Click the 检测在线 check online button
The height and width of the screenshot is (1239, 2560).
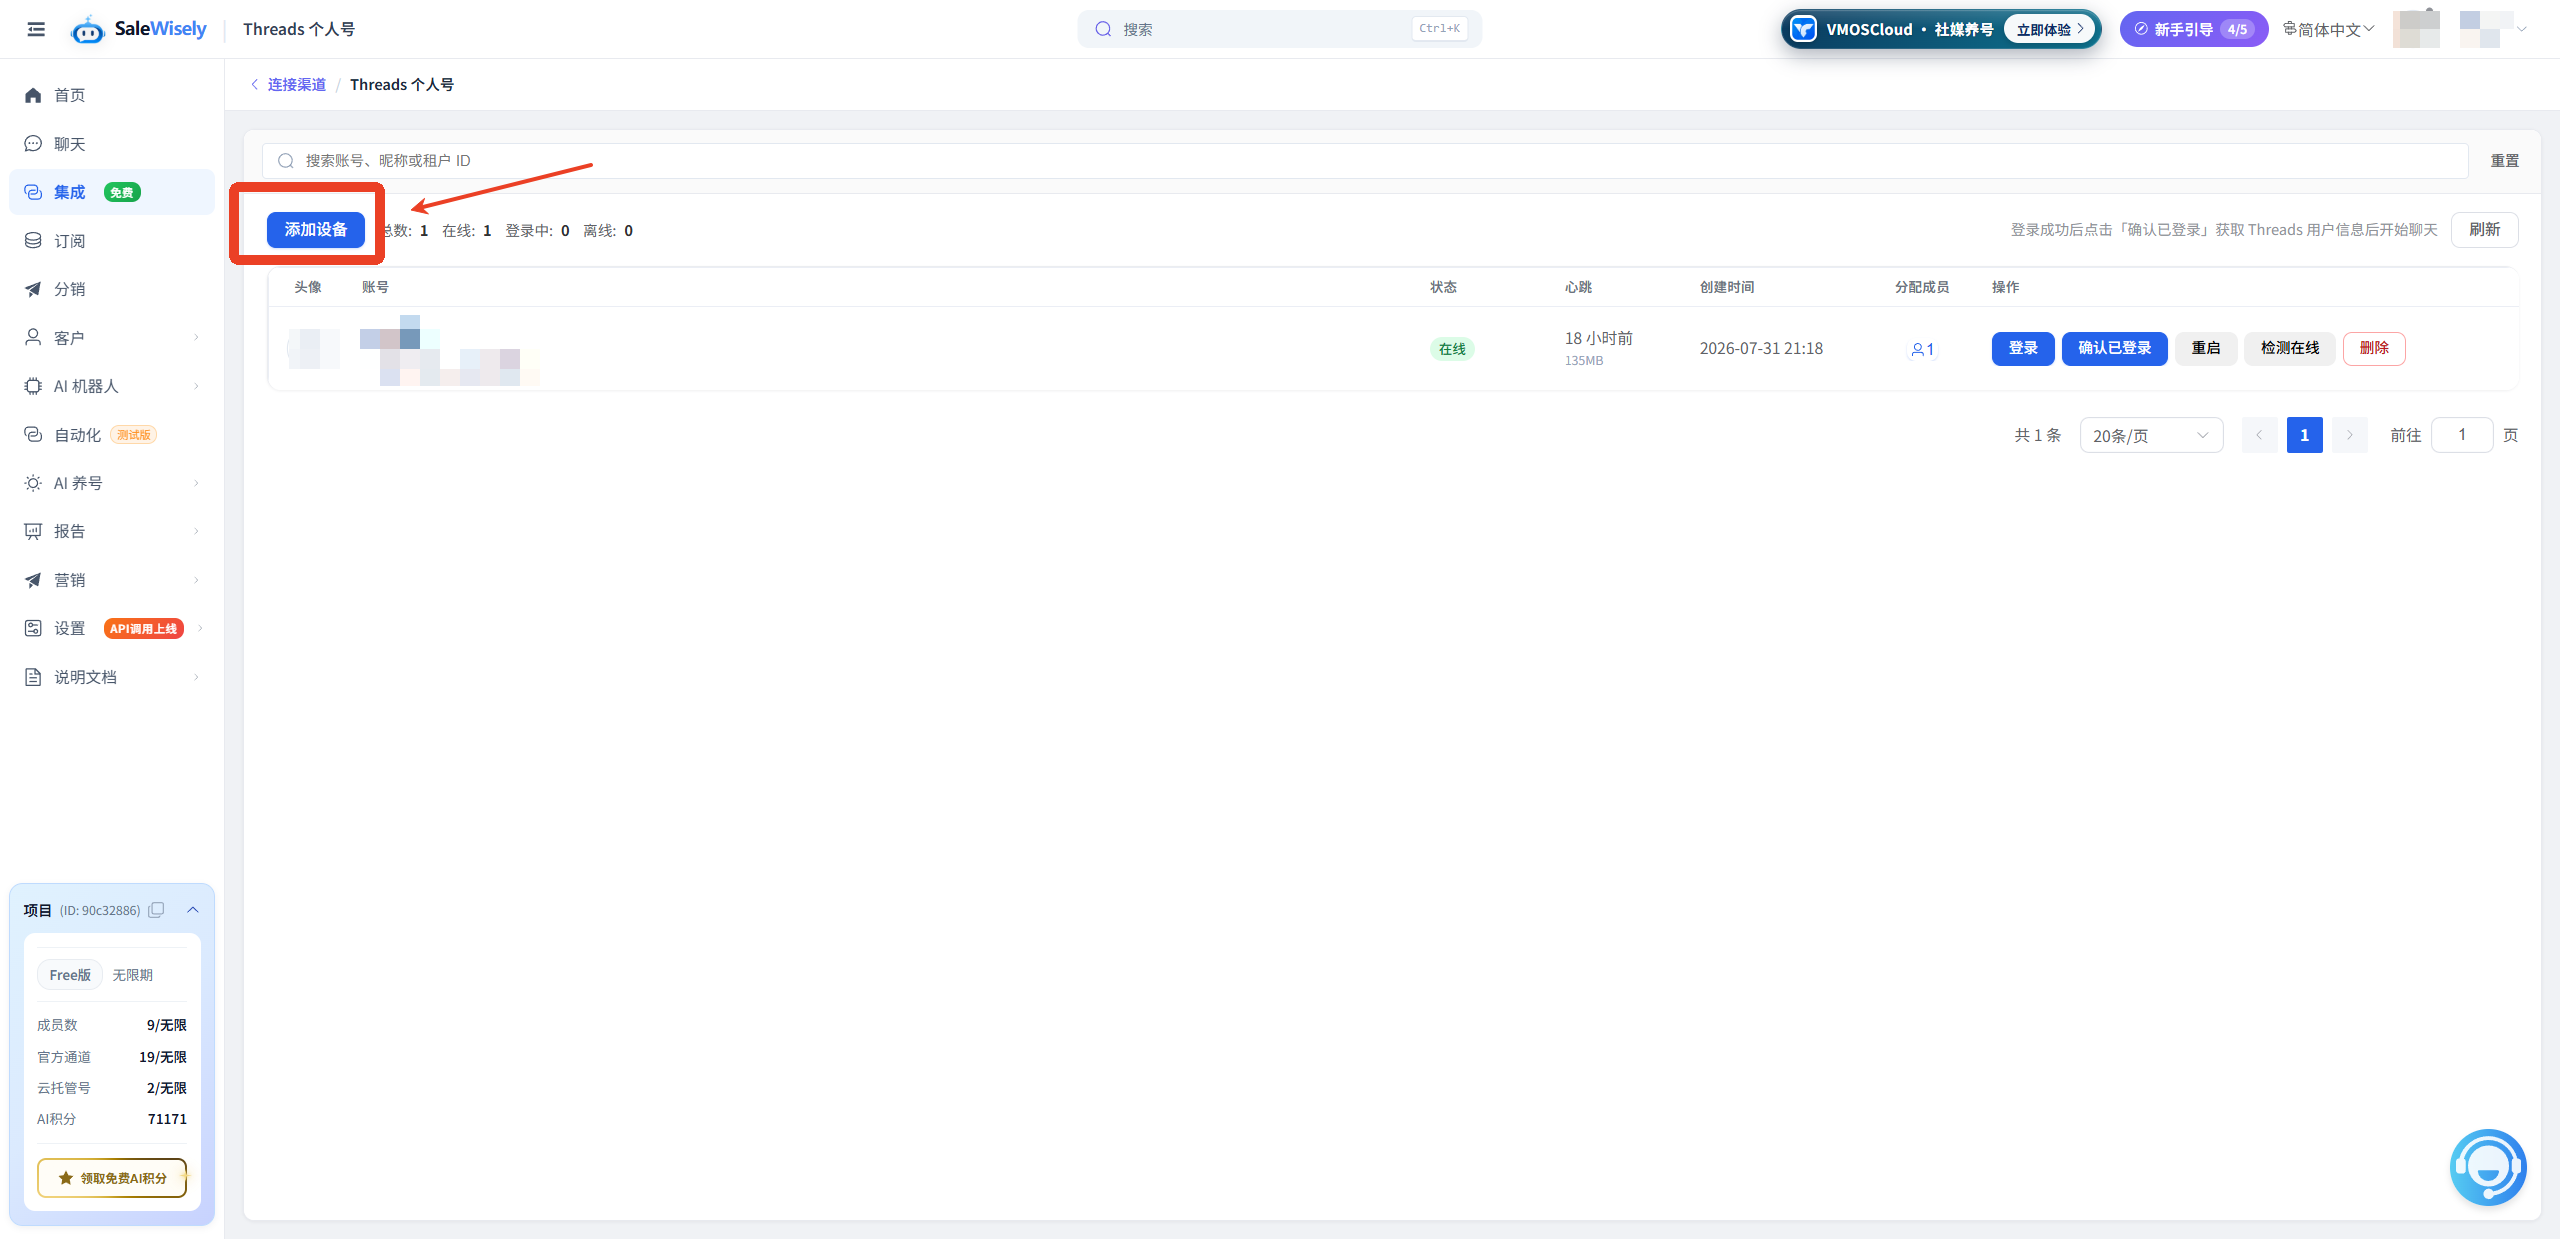point(2290,348)
